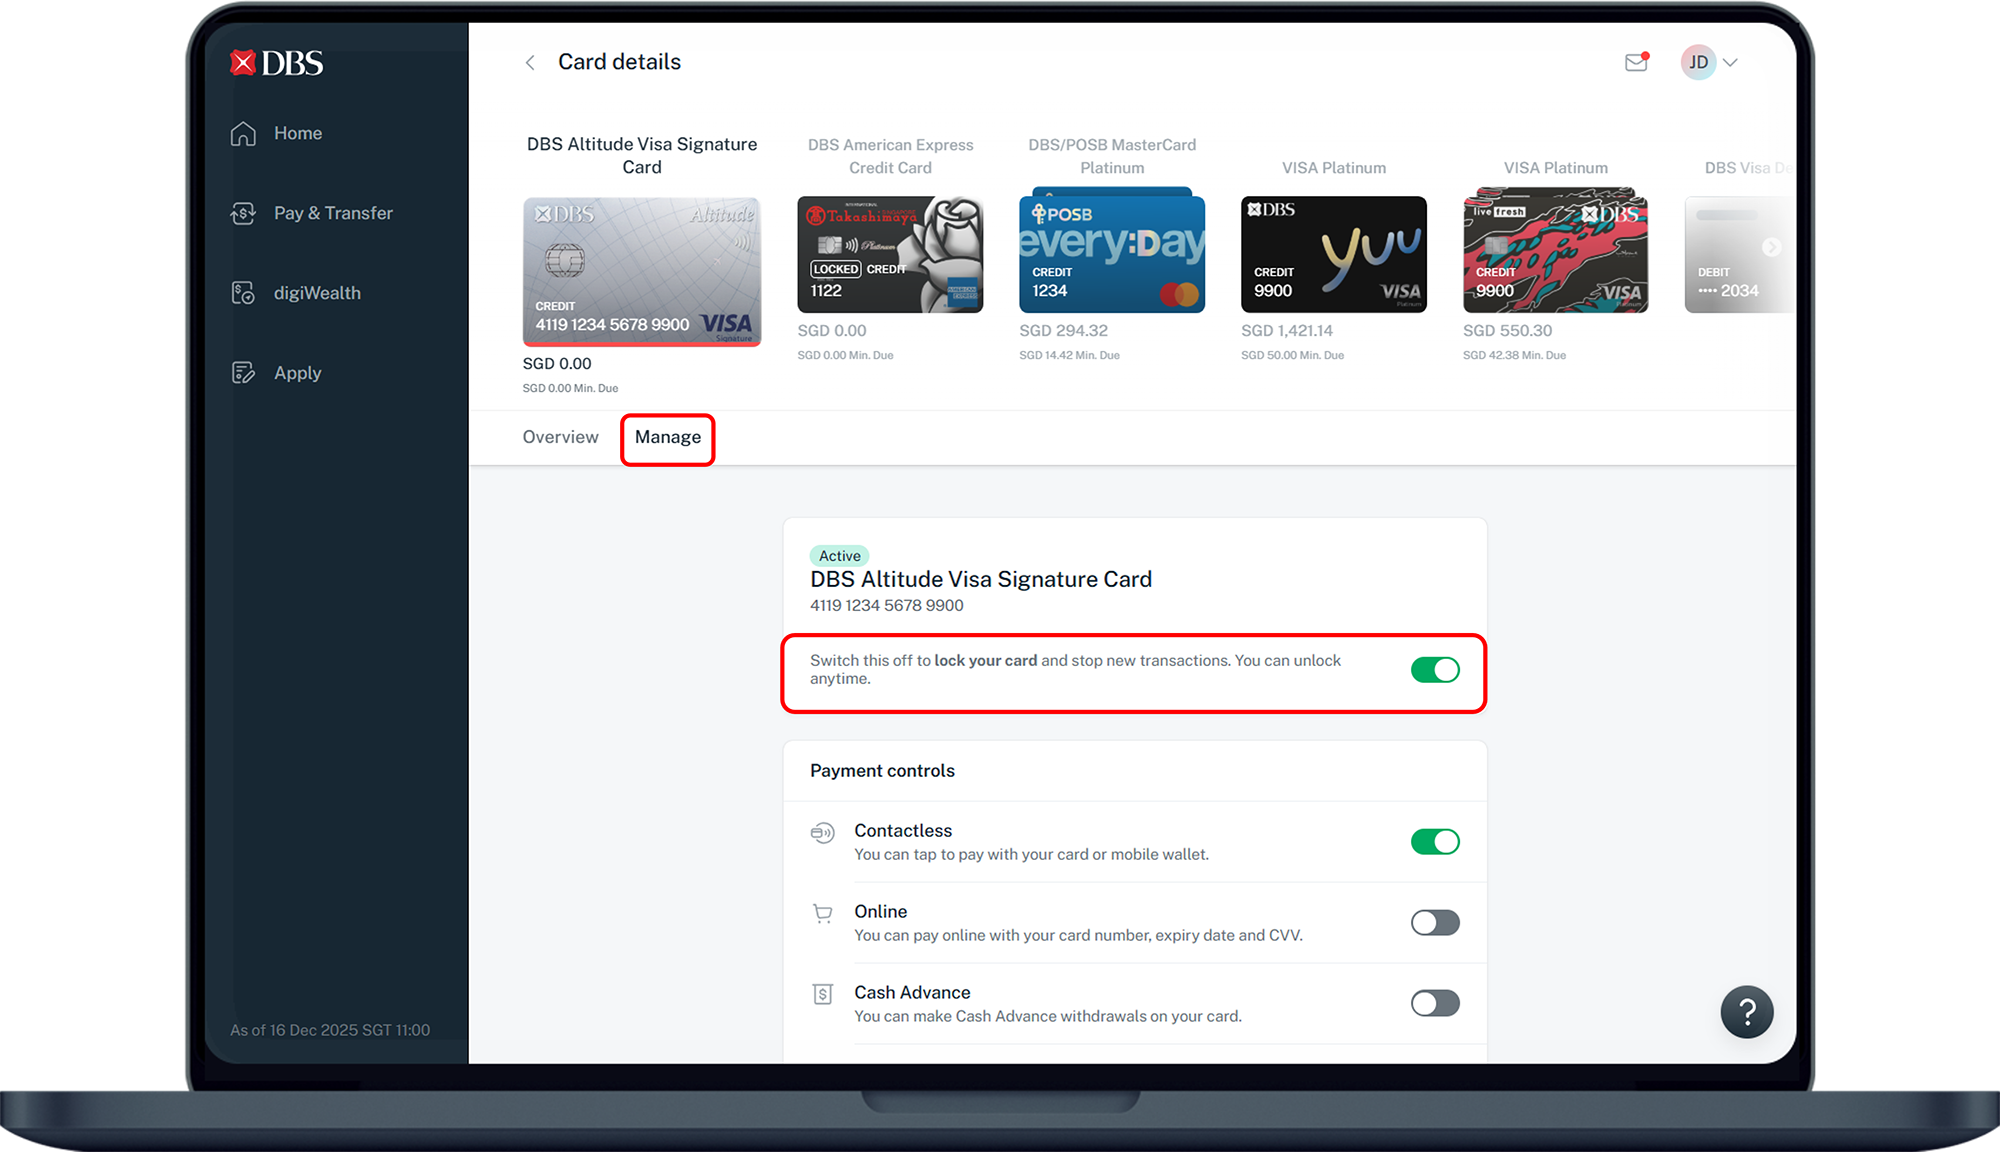Open the mail inbox envelope icon
2000x1152 pixels.
point(1636,62)
